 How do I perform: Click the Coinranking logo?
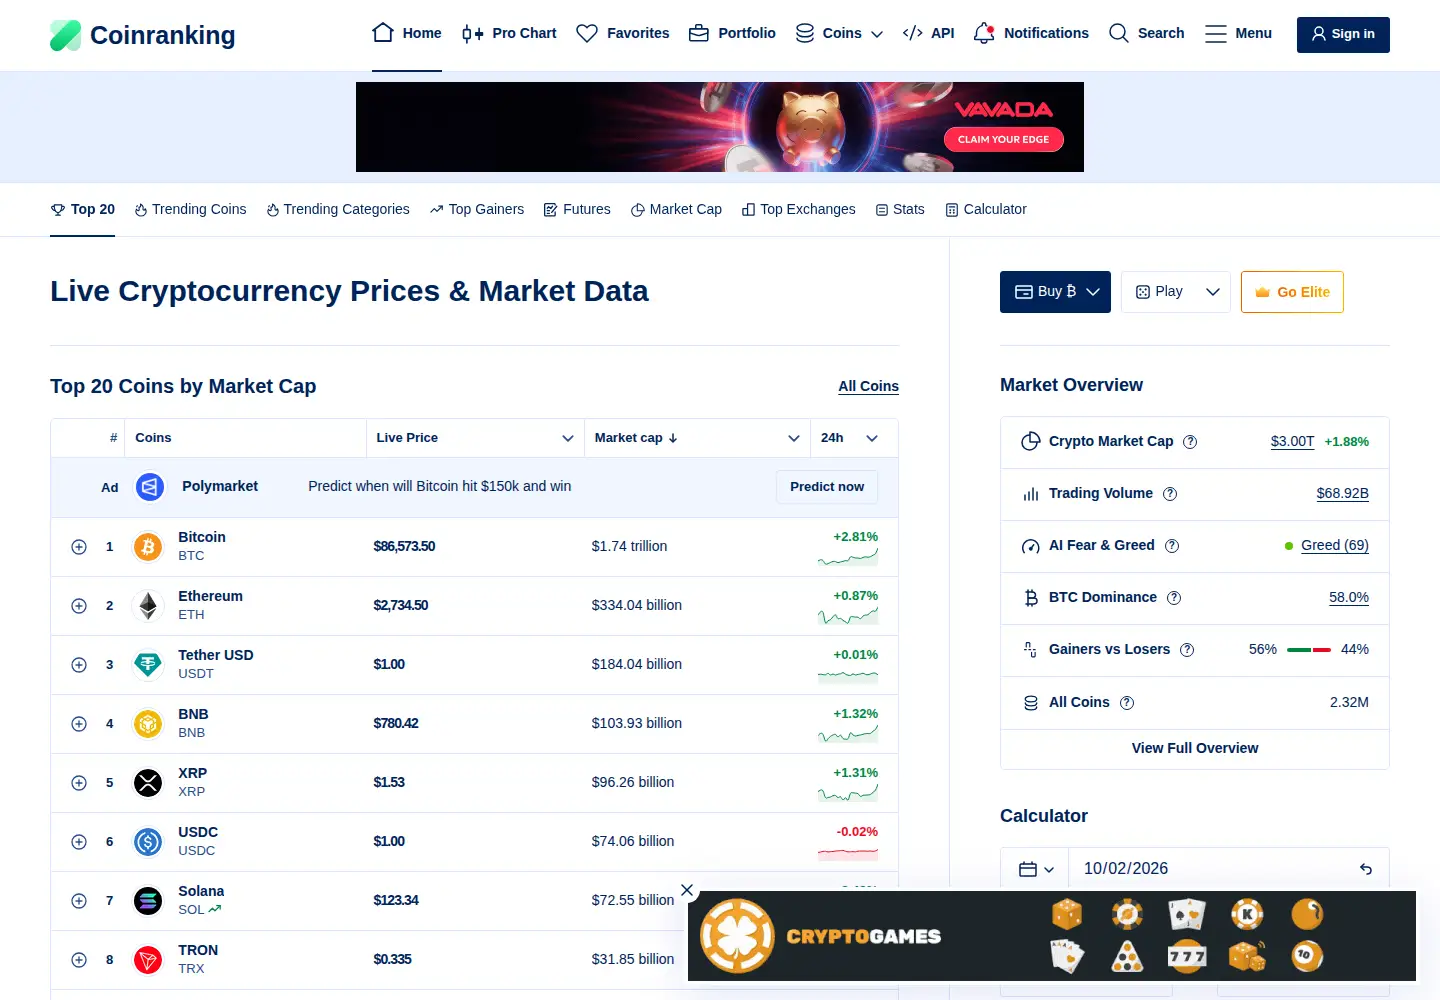tap(143, 35)
